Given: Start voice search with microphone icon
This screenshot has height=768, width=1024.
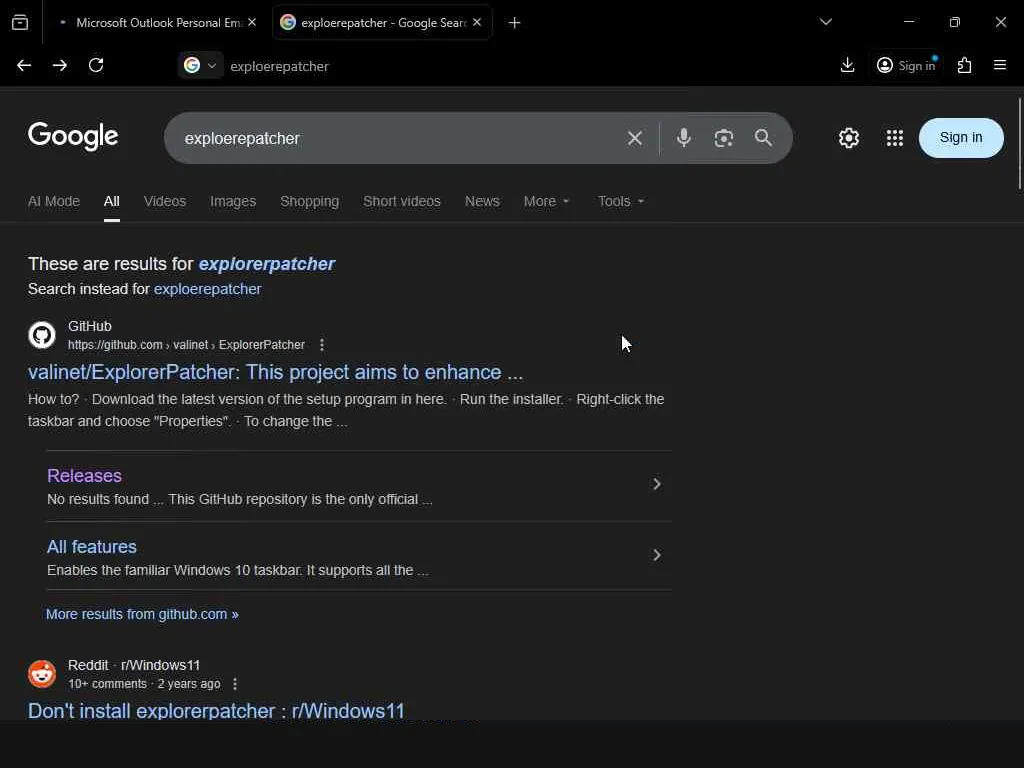Looking at the screenshot, I should (684, 138).
